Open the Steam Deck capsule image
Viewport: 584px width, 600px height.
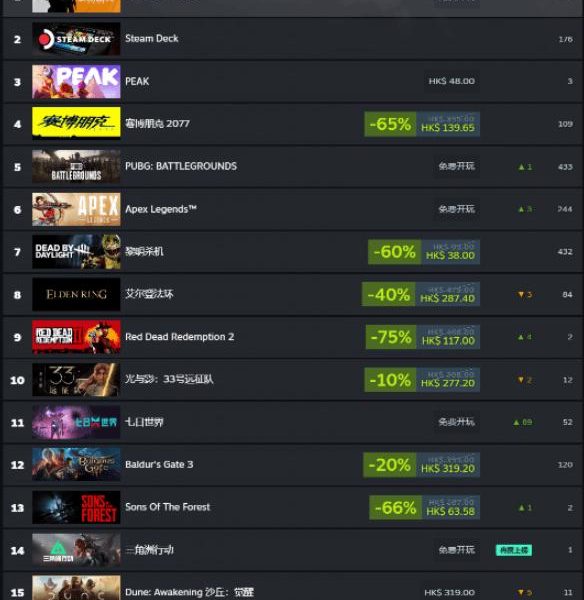[76, 39]
